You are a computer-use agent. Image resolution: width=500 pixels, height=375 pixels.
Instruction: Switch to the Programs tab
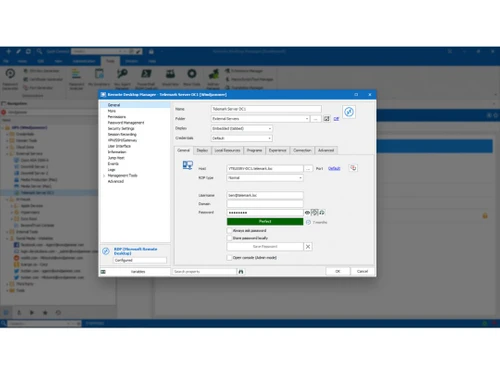(x=254, y=150)
